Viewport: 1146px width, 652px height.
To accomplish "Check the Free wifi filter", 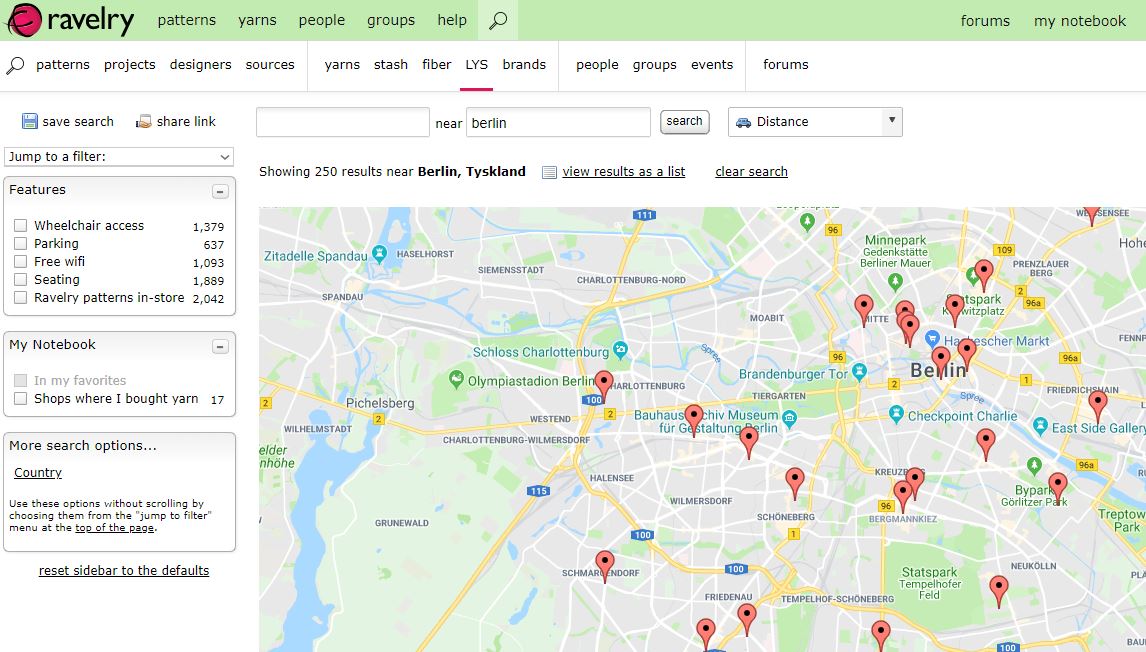I will point(20,262).
